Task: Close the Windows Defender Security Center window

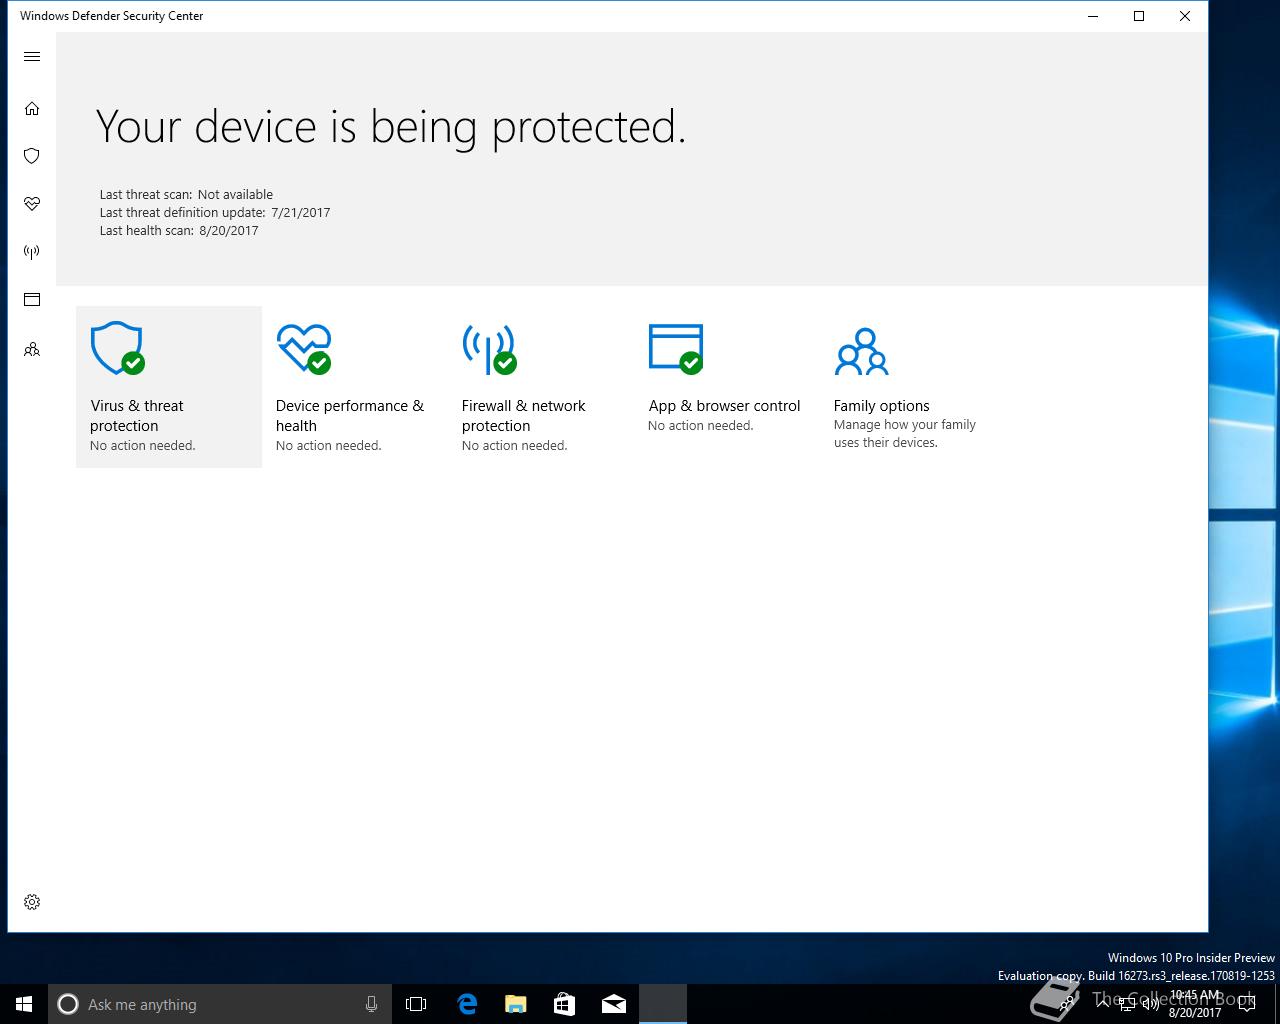Action: (1185, 16)
